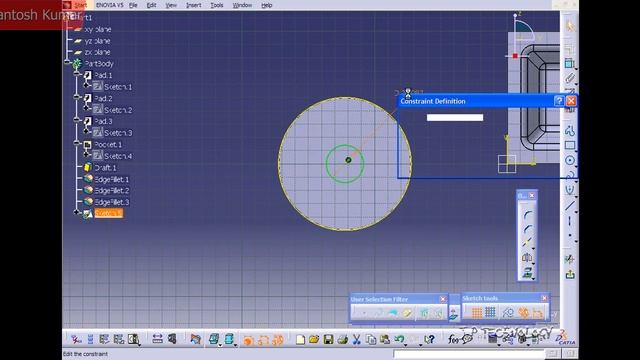Viewport: 640px width, 360px height.
Task: Open the Help menu
Action: [267, 5]
